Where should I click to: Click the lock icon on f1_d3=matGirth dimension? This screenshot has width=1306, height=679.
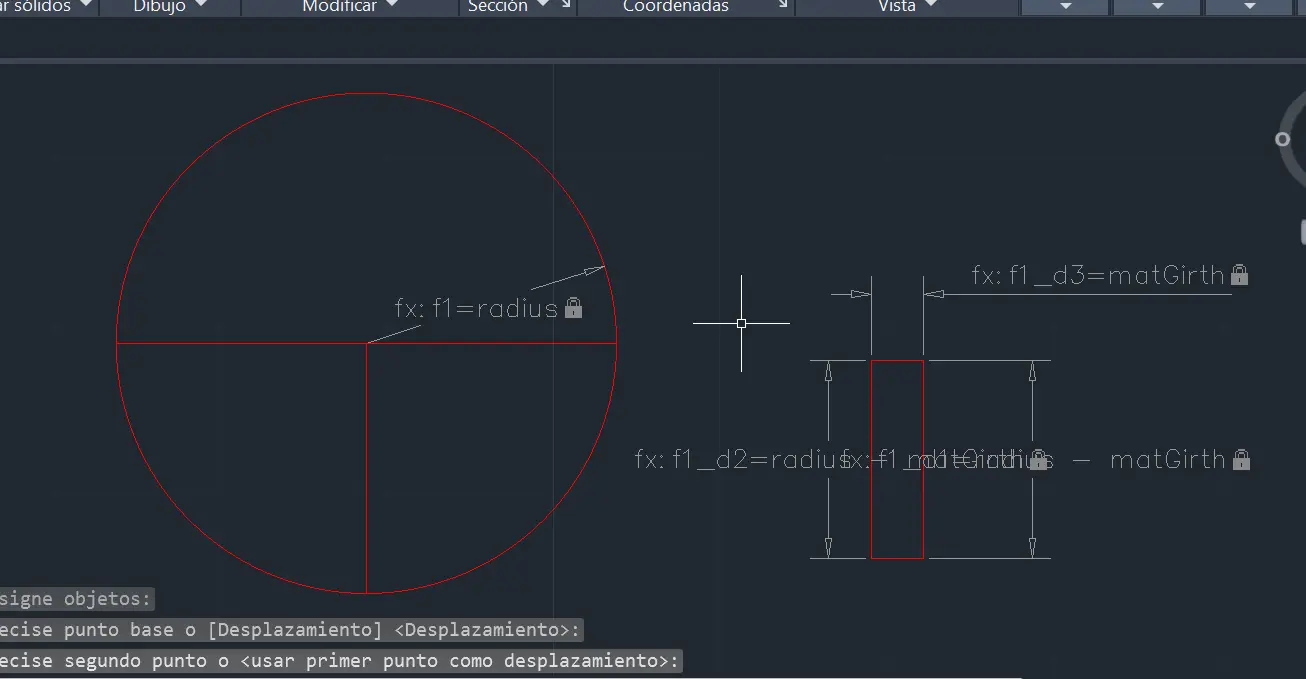point(1239,275)
